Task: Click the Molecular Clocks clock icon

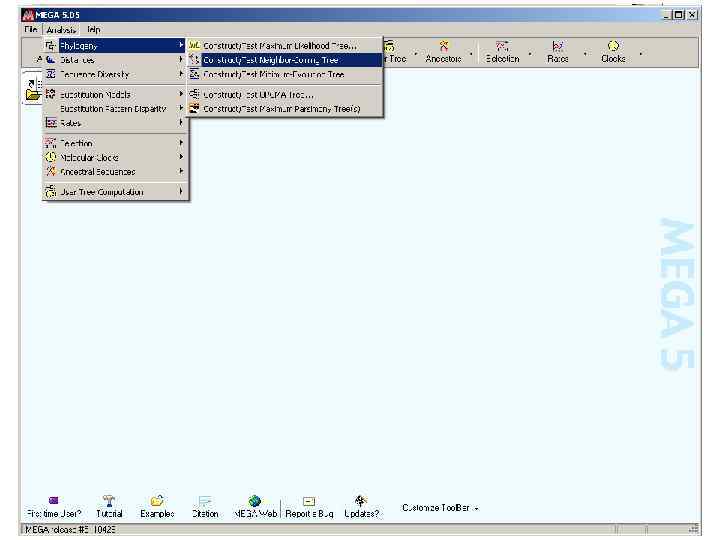Action: [x=51, y=157]
